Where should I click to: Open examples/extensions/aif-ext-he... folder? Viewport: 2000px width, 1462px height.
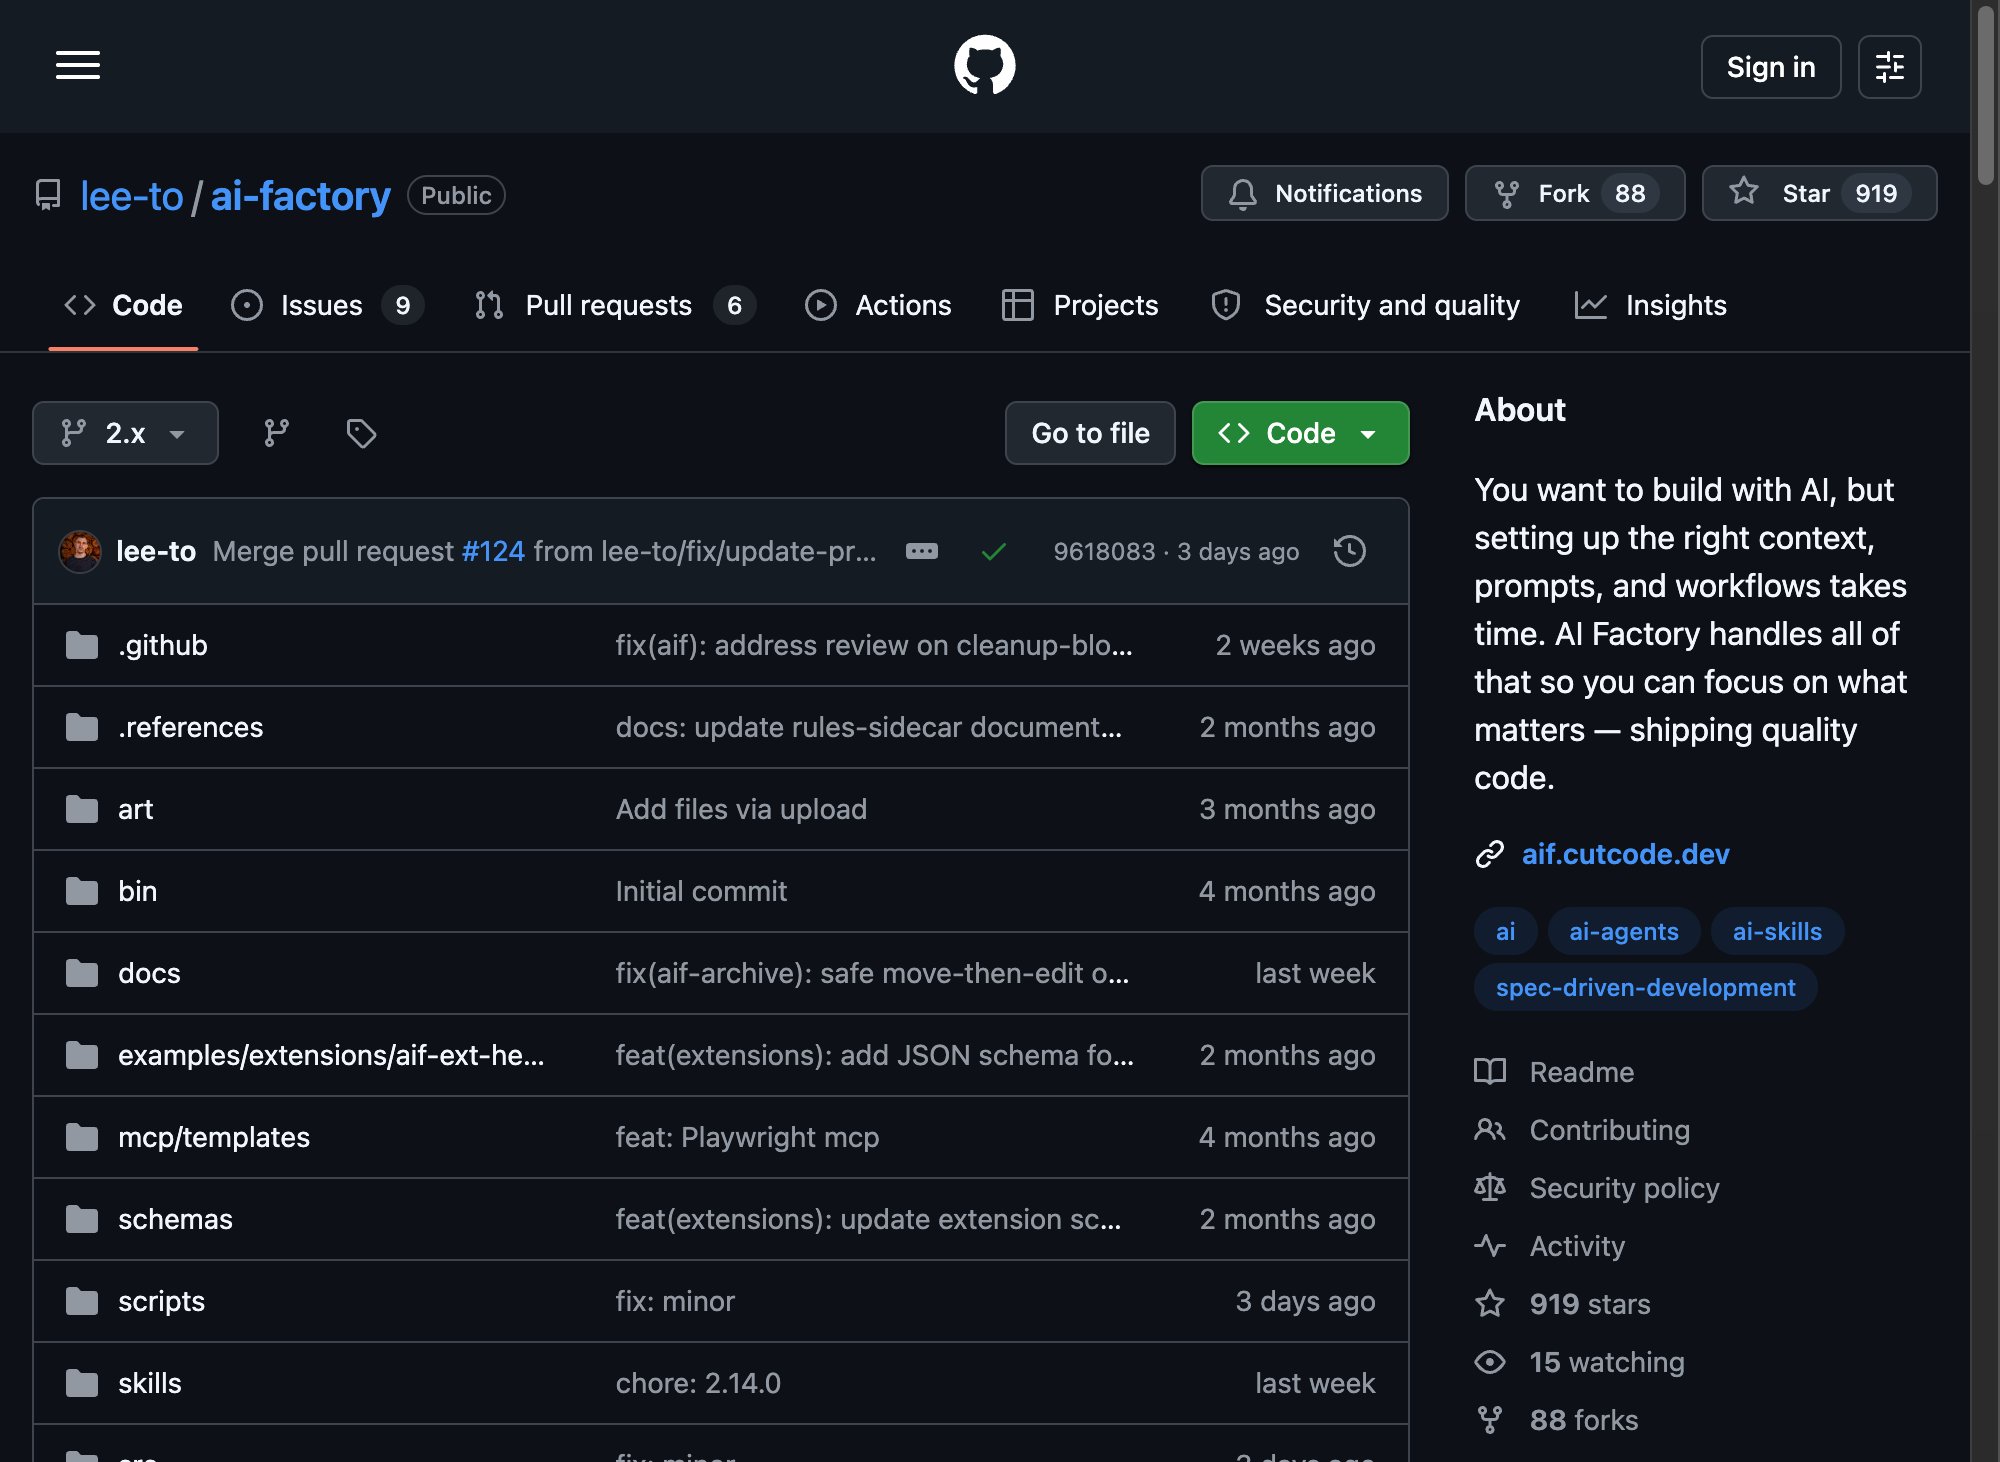(331, 1055)
